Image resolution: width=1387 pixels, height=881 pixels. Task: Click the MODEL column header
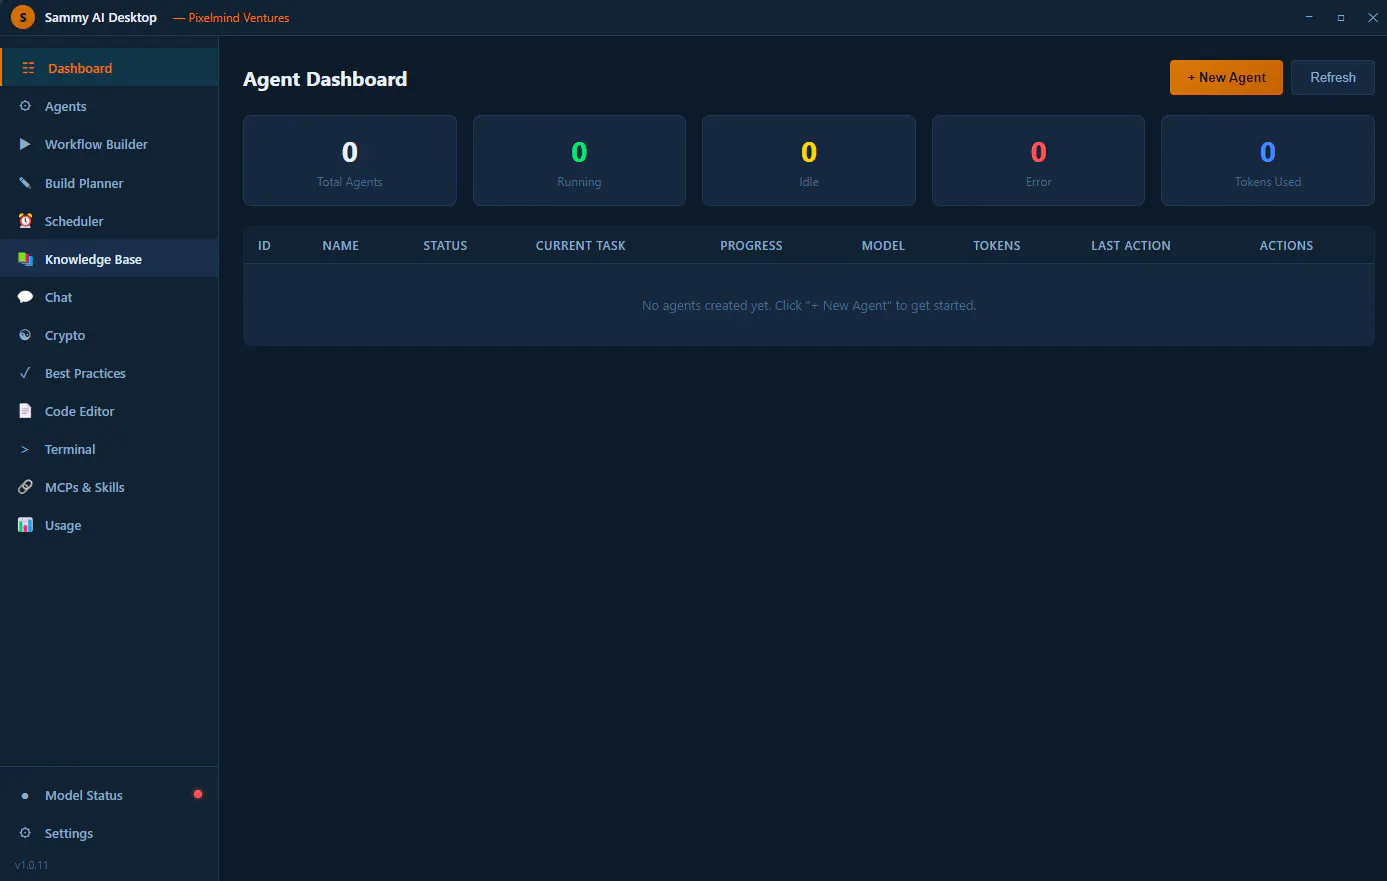[x=883, y=245]
